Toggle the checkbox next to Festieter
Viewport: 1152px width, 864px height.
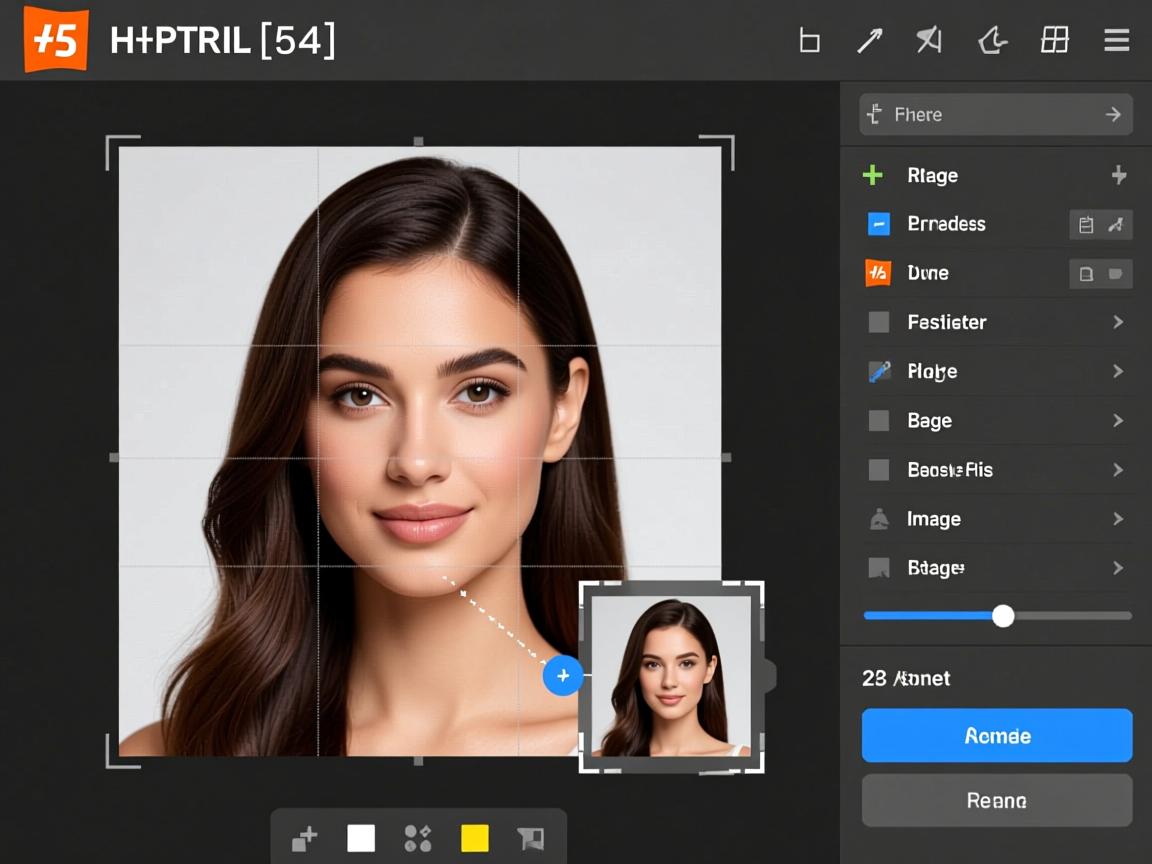click(879, 322)
